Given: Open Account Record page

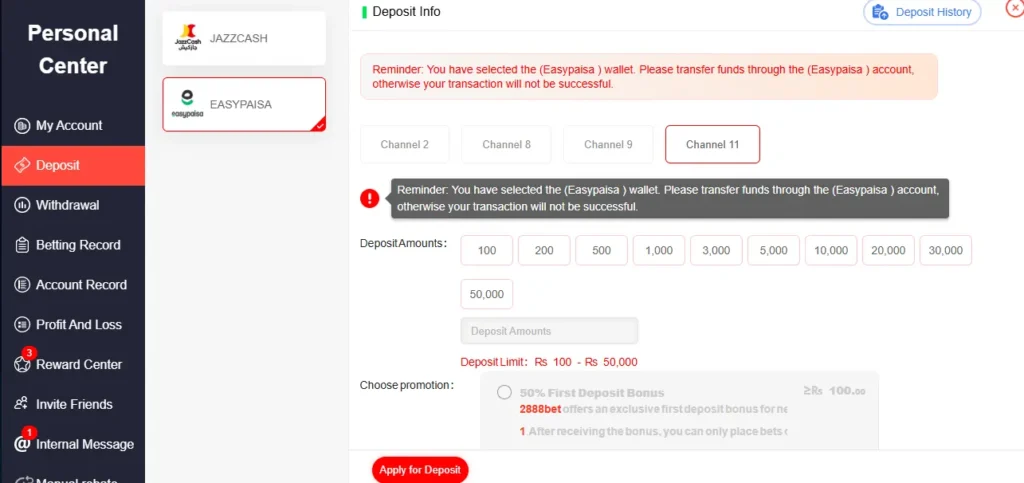Looking at the screenshot, I should [72, 285].
